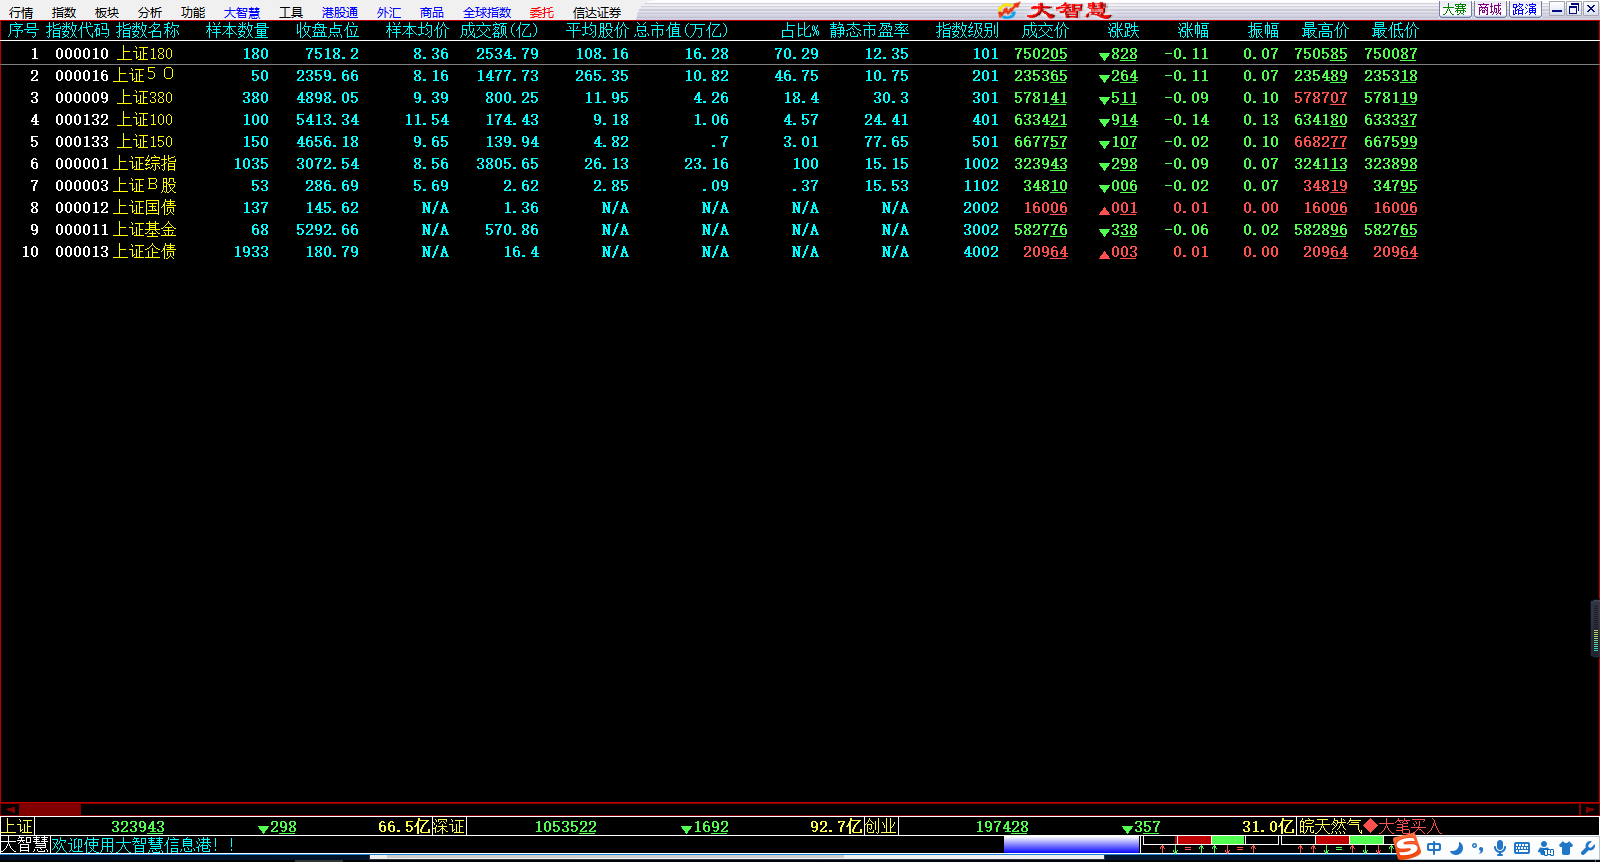Toggle the moon half-width/full-width icon
The image size is (1600, 862).
pyautogui.click(x=1457, y=848)
